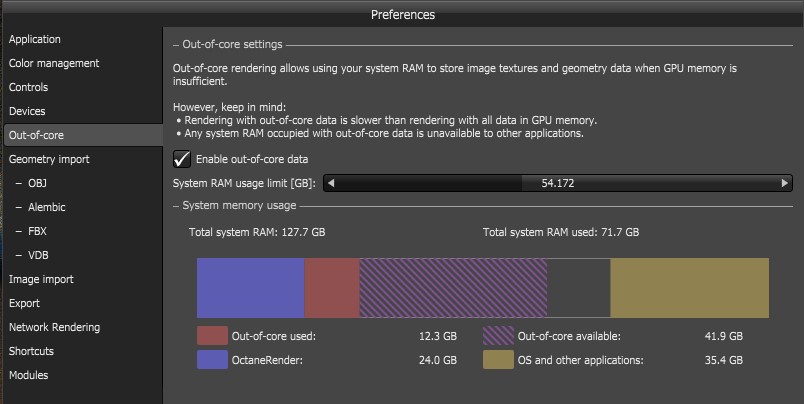Toggle the Enable out-of-core data checkbox

[x=182, y=159]
